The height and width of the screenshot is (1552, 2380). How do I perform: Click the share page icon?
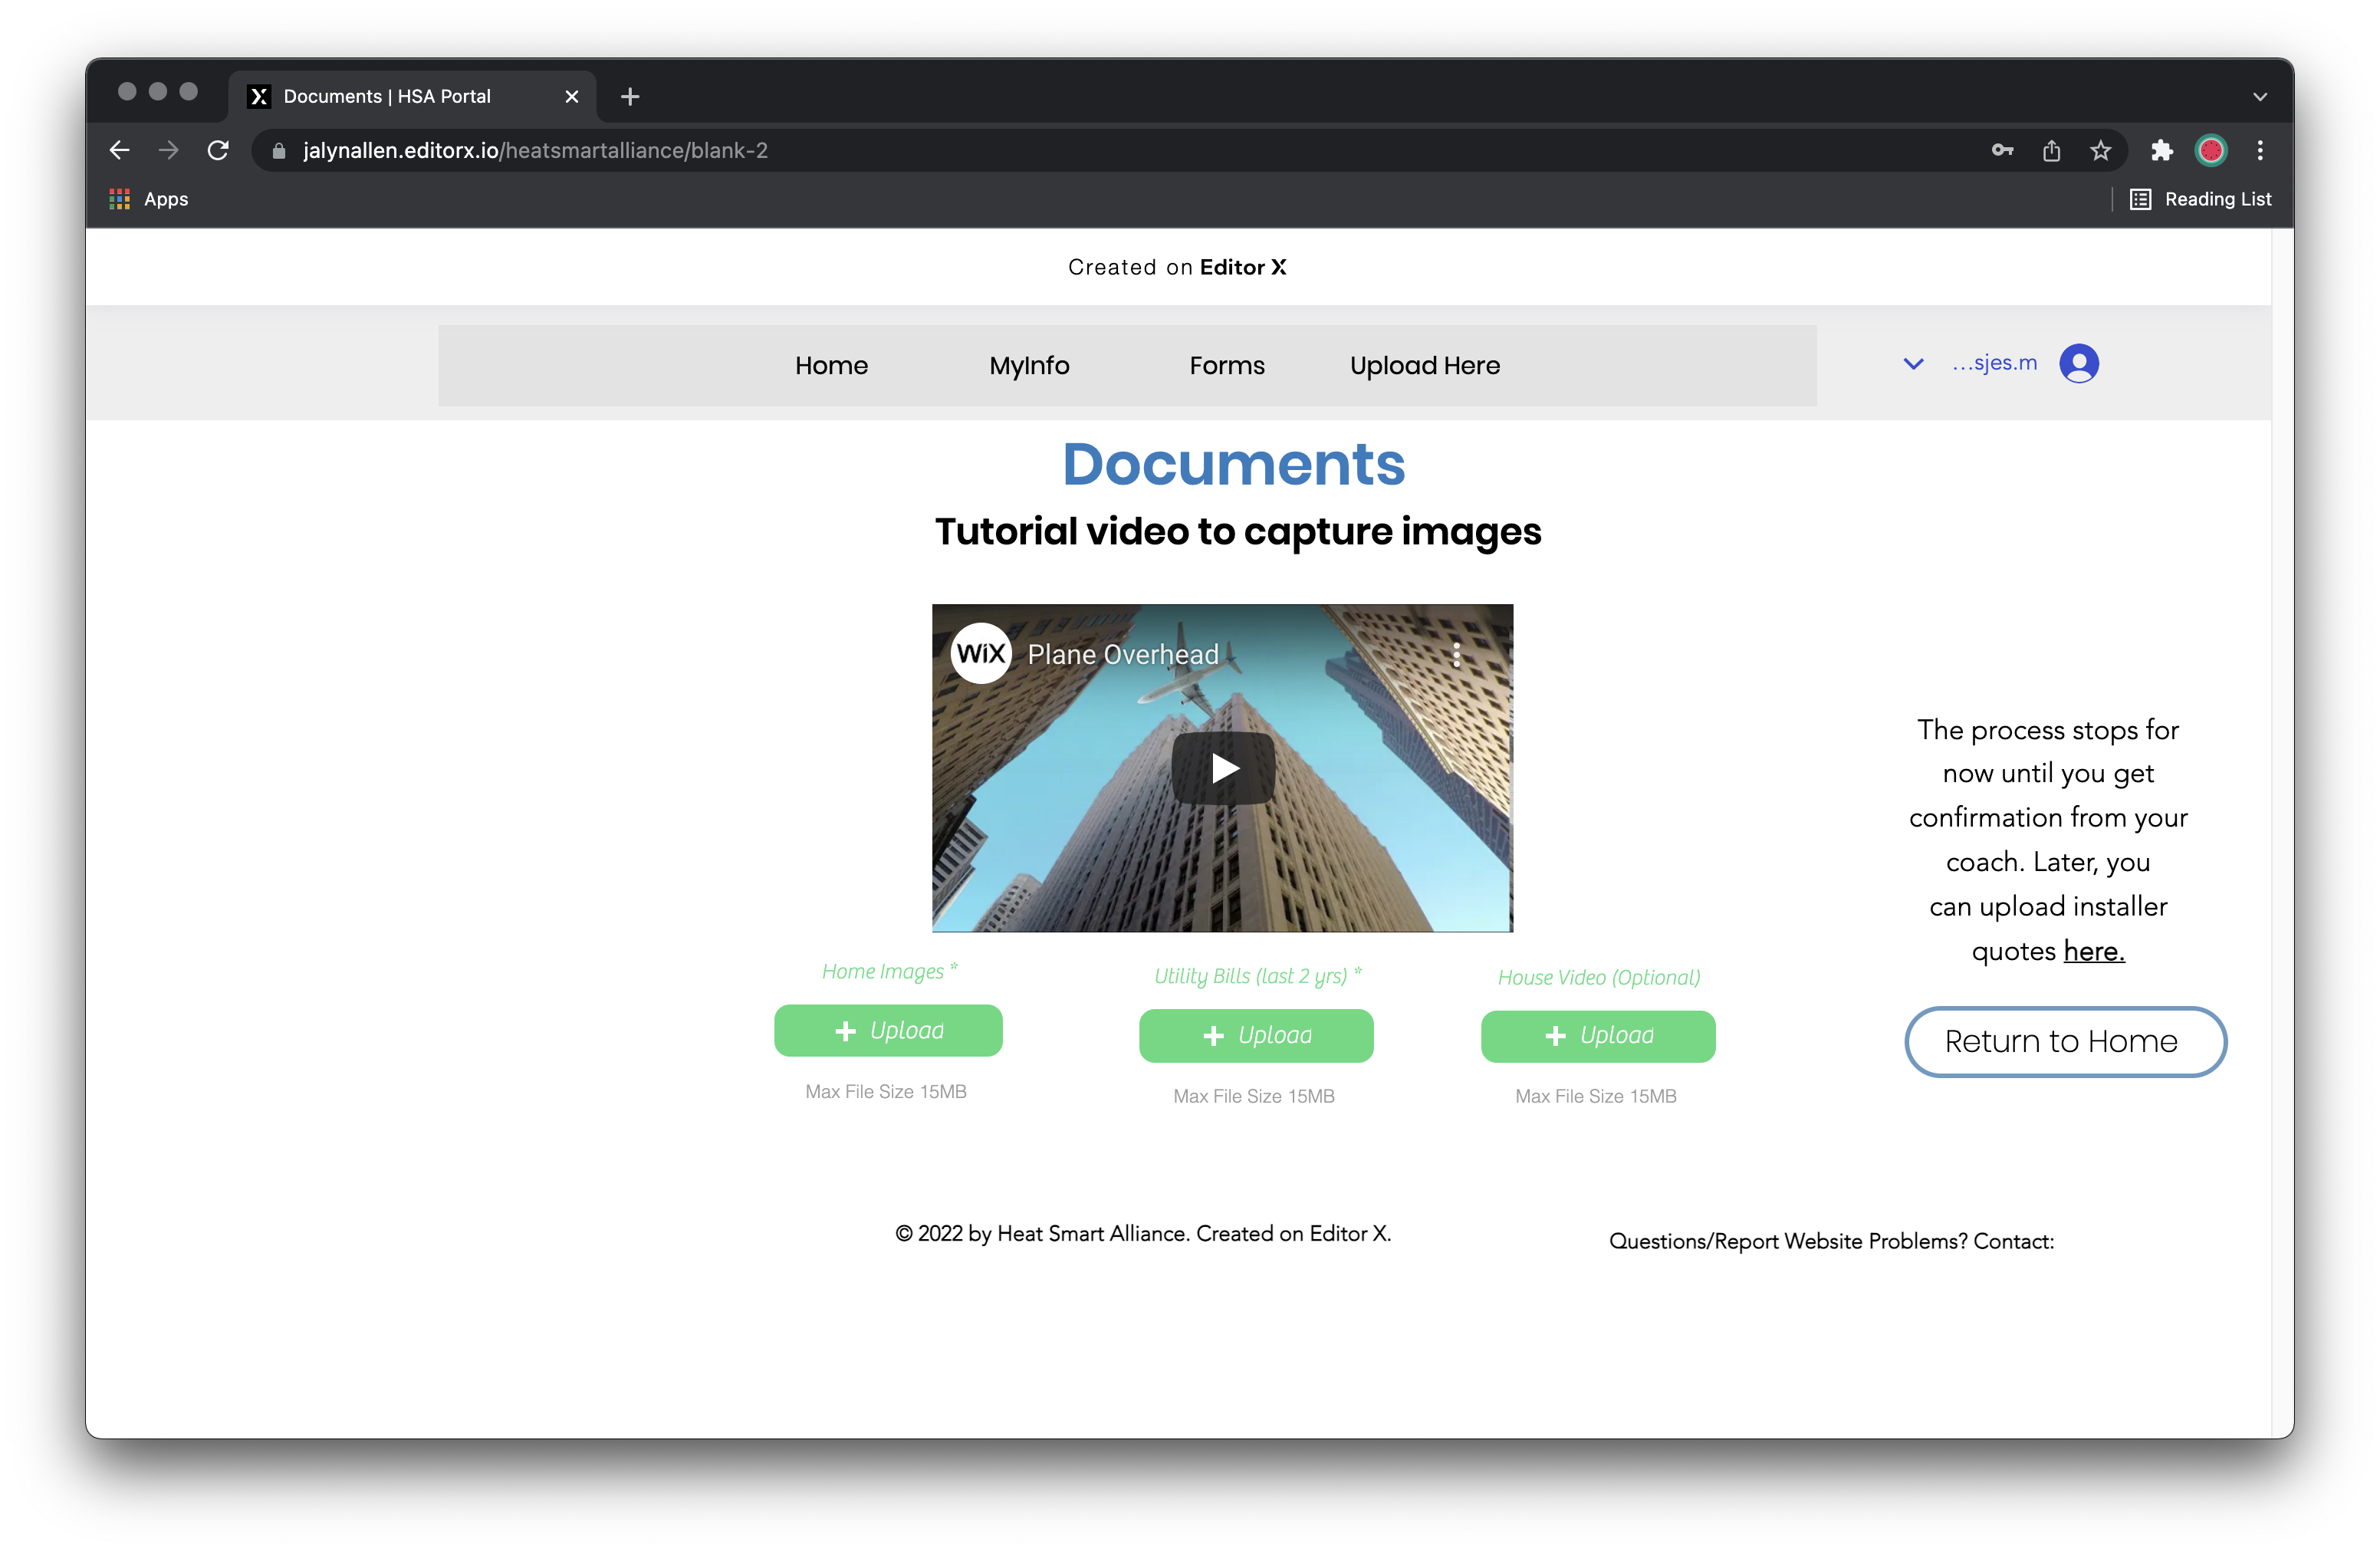2051,150
